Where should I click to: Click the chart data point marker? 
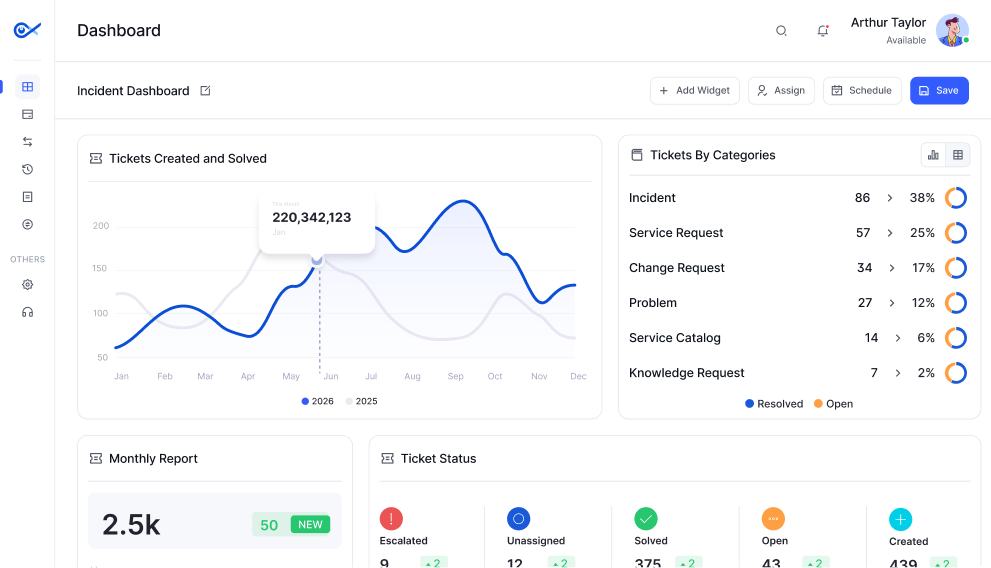click(317, 260)
